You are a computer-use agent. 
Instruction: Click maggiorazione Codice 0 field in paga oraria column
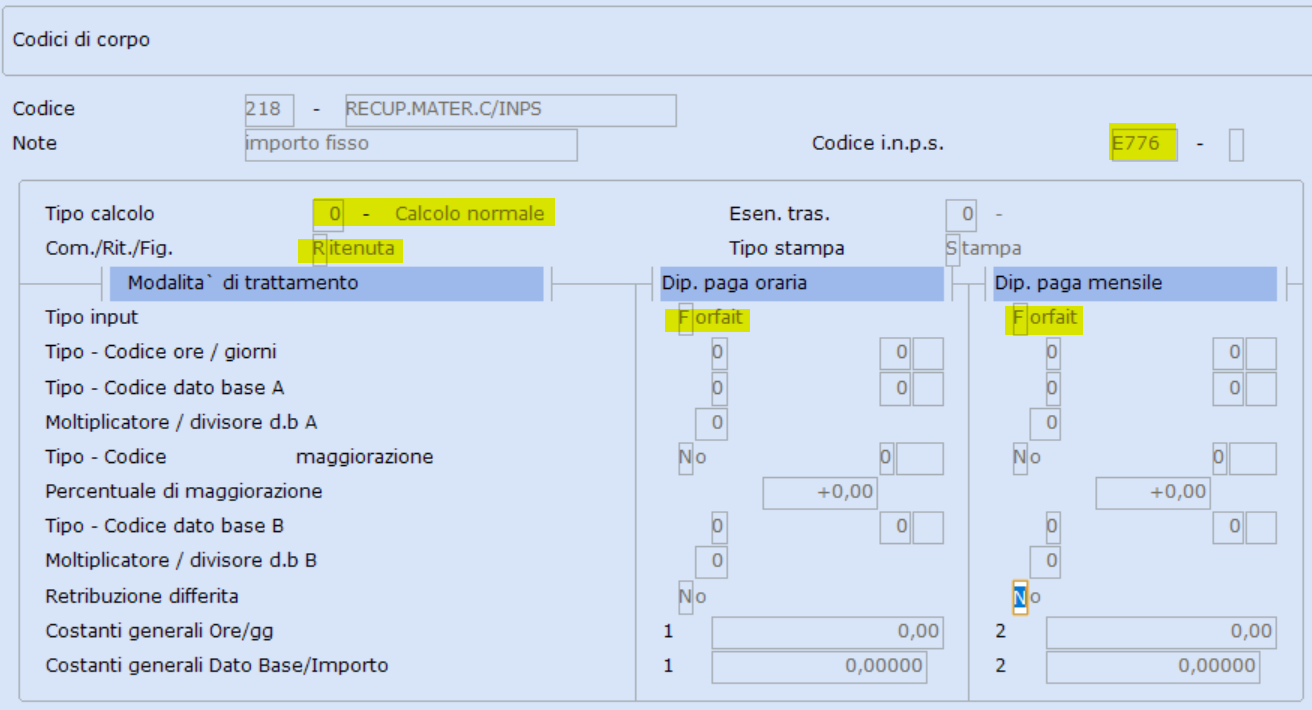pyautogui.click(x=886, y=458)
